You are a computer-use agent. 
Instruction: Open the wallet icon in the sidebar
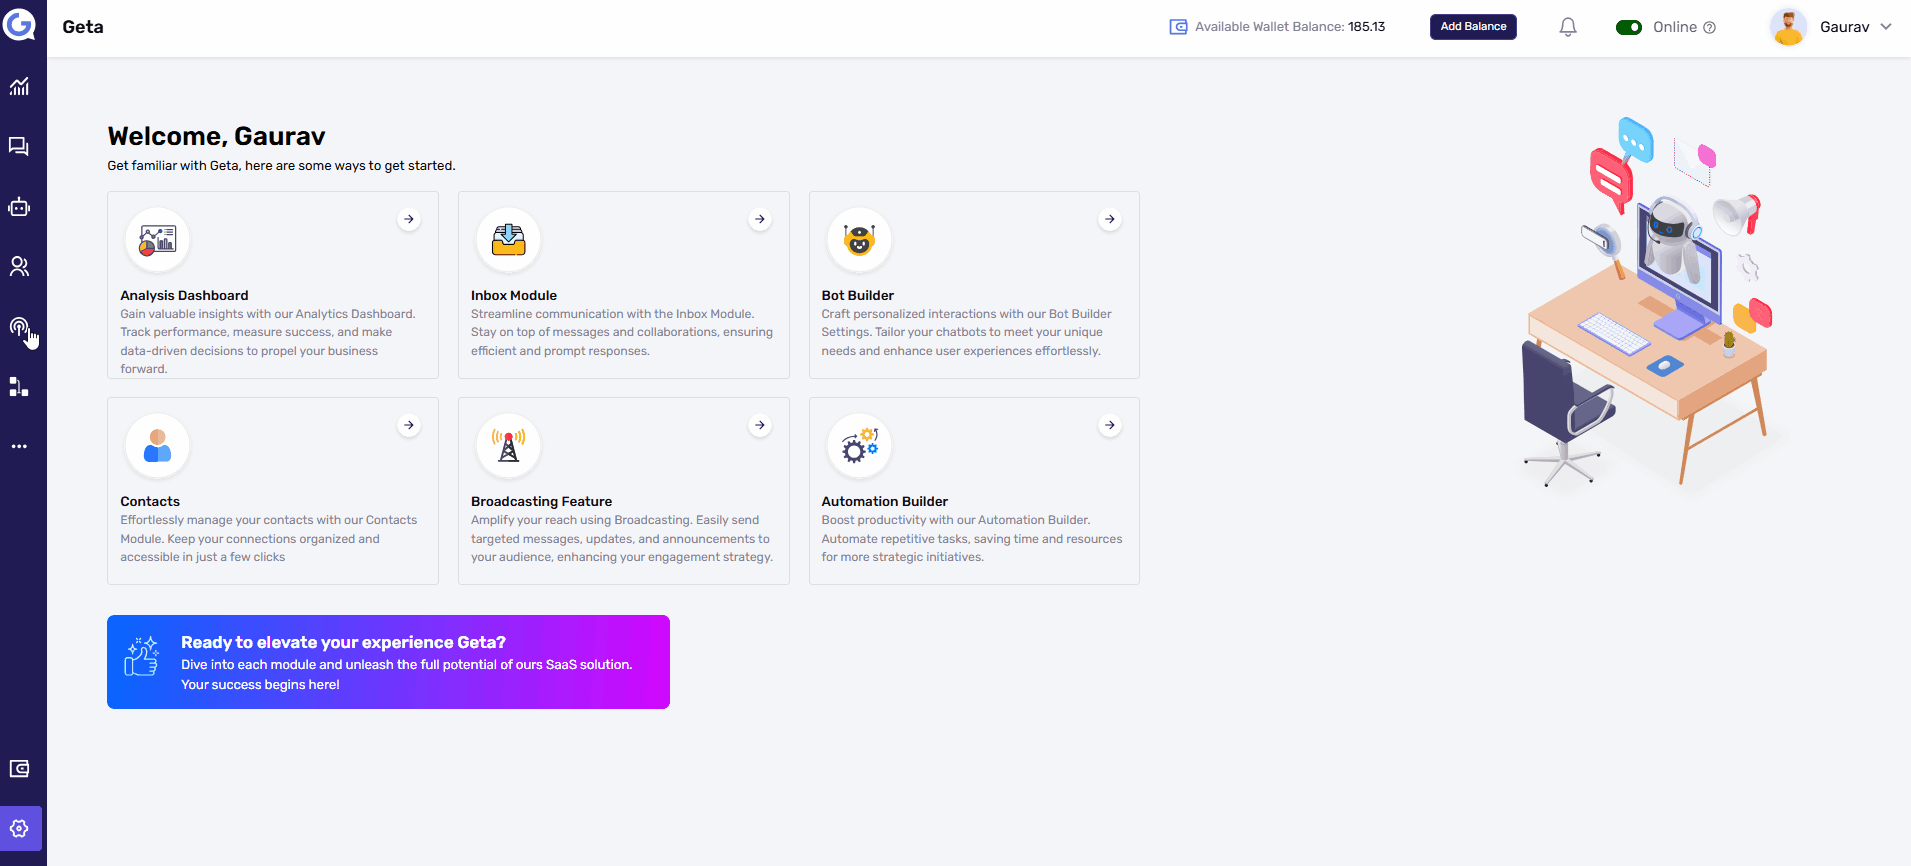click(19, 769)
